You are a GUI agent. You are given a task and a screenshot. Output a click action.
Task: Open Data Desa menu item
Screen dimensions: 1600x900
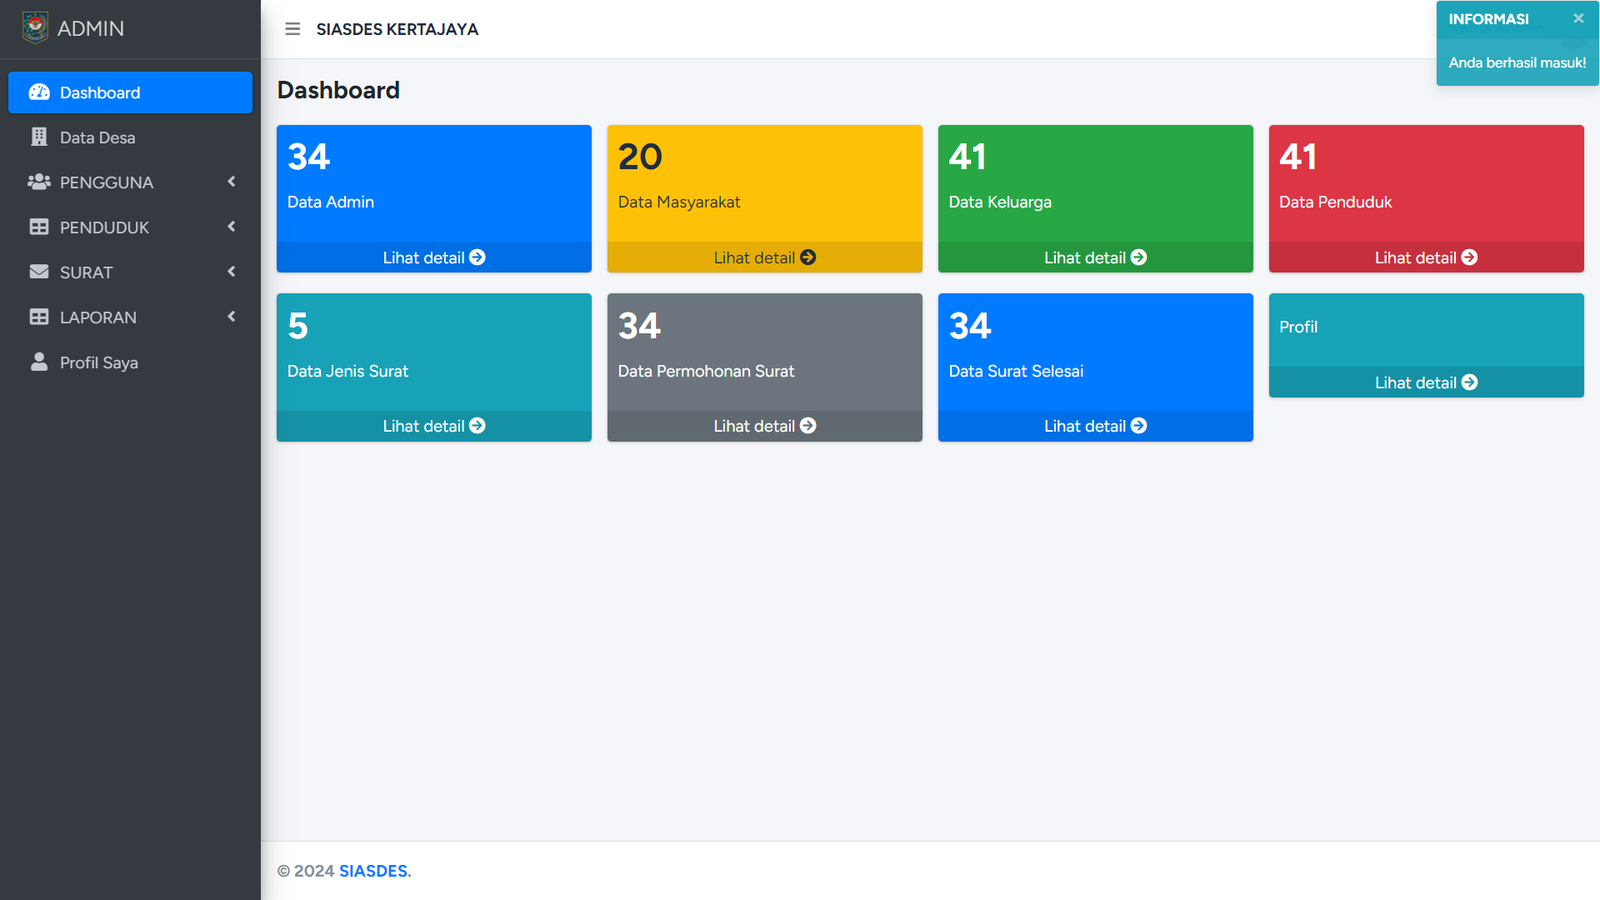click(97, 137)
